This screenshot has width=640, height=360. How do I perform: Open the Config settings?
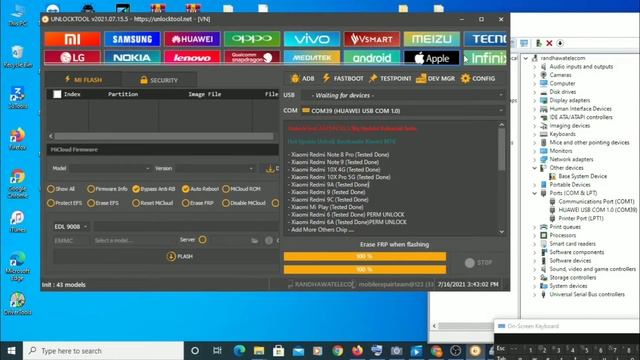[x=478, y=78]
